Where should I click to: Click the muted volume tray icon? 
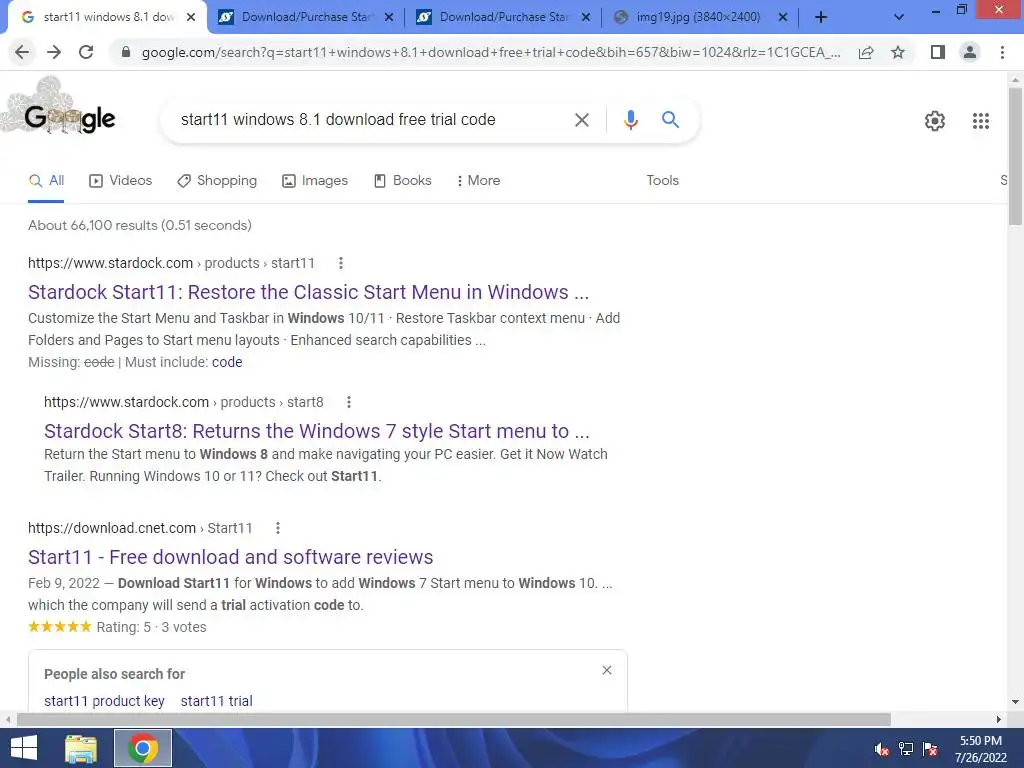[882, 750]
